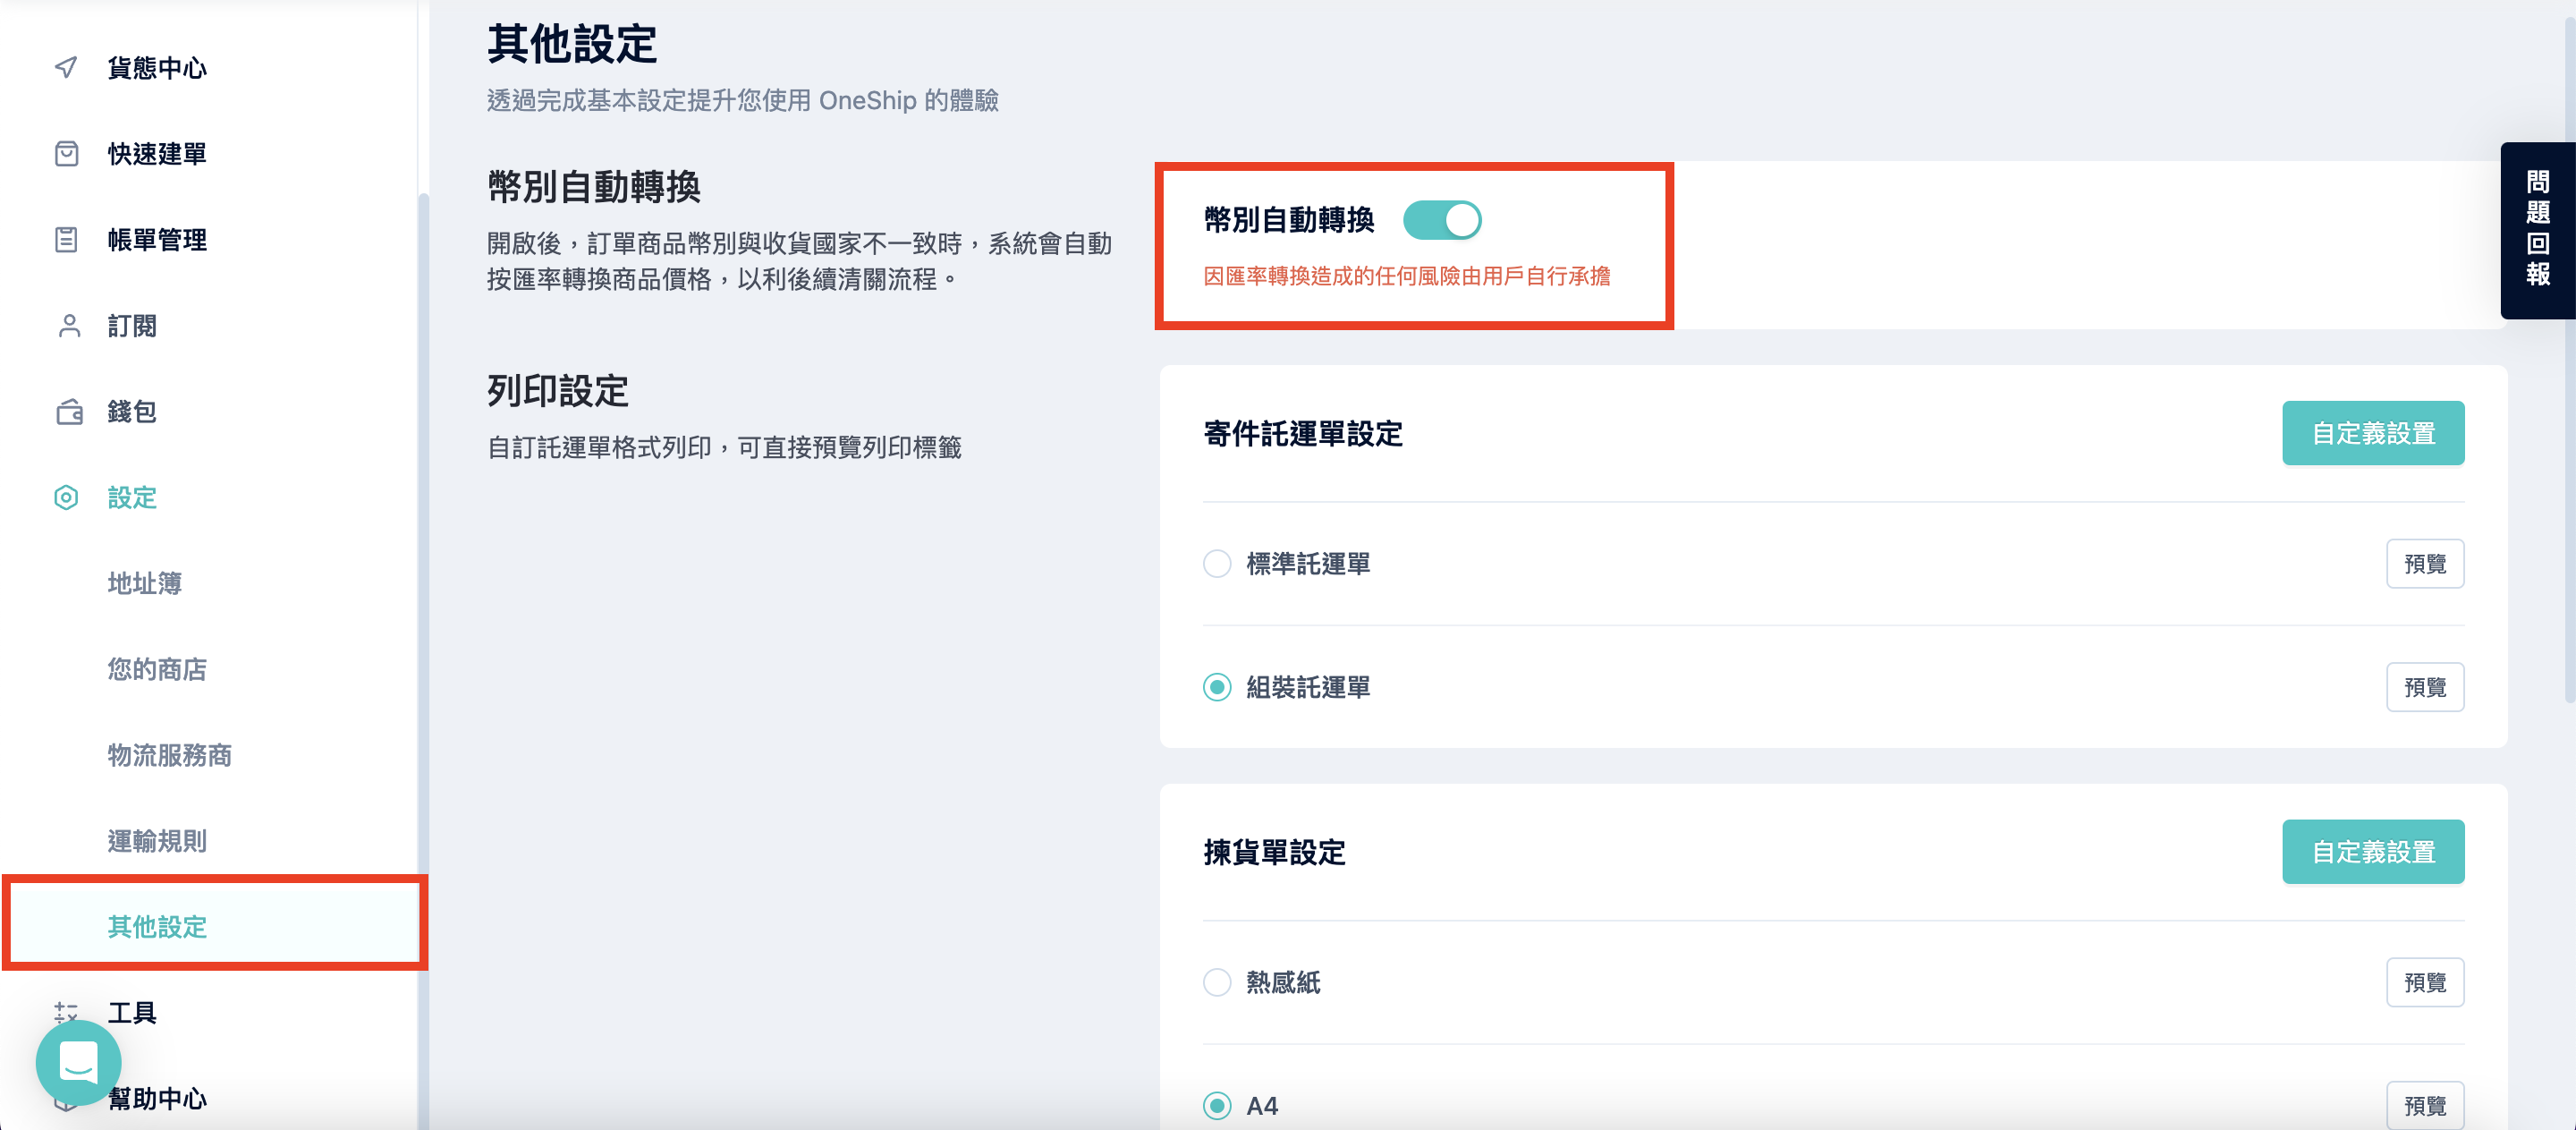The height and width of the screenshot is (1130, 2576).
Task: Click the 工具 sliders icon
Action: 66,1011
